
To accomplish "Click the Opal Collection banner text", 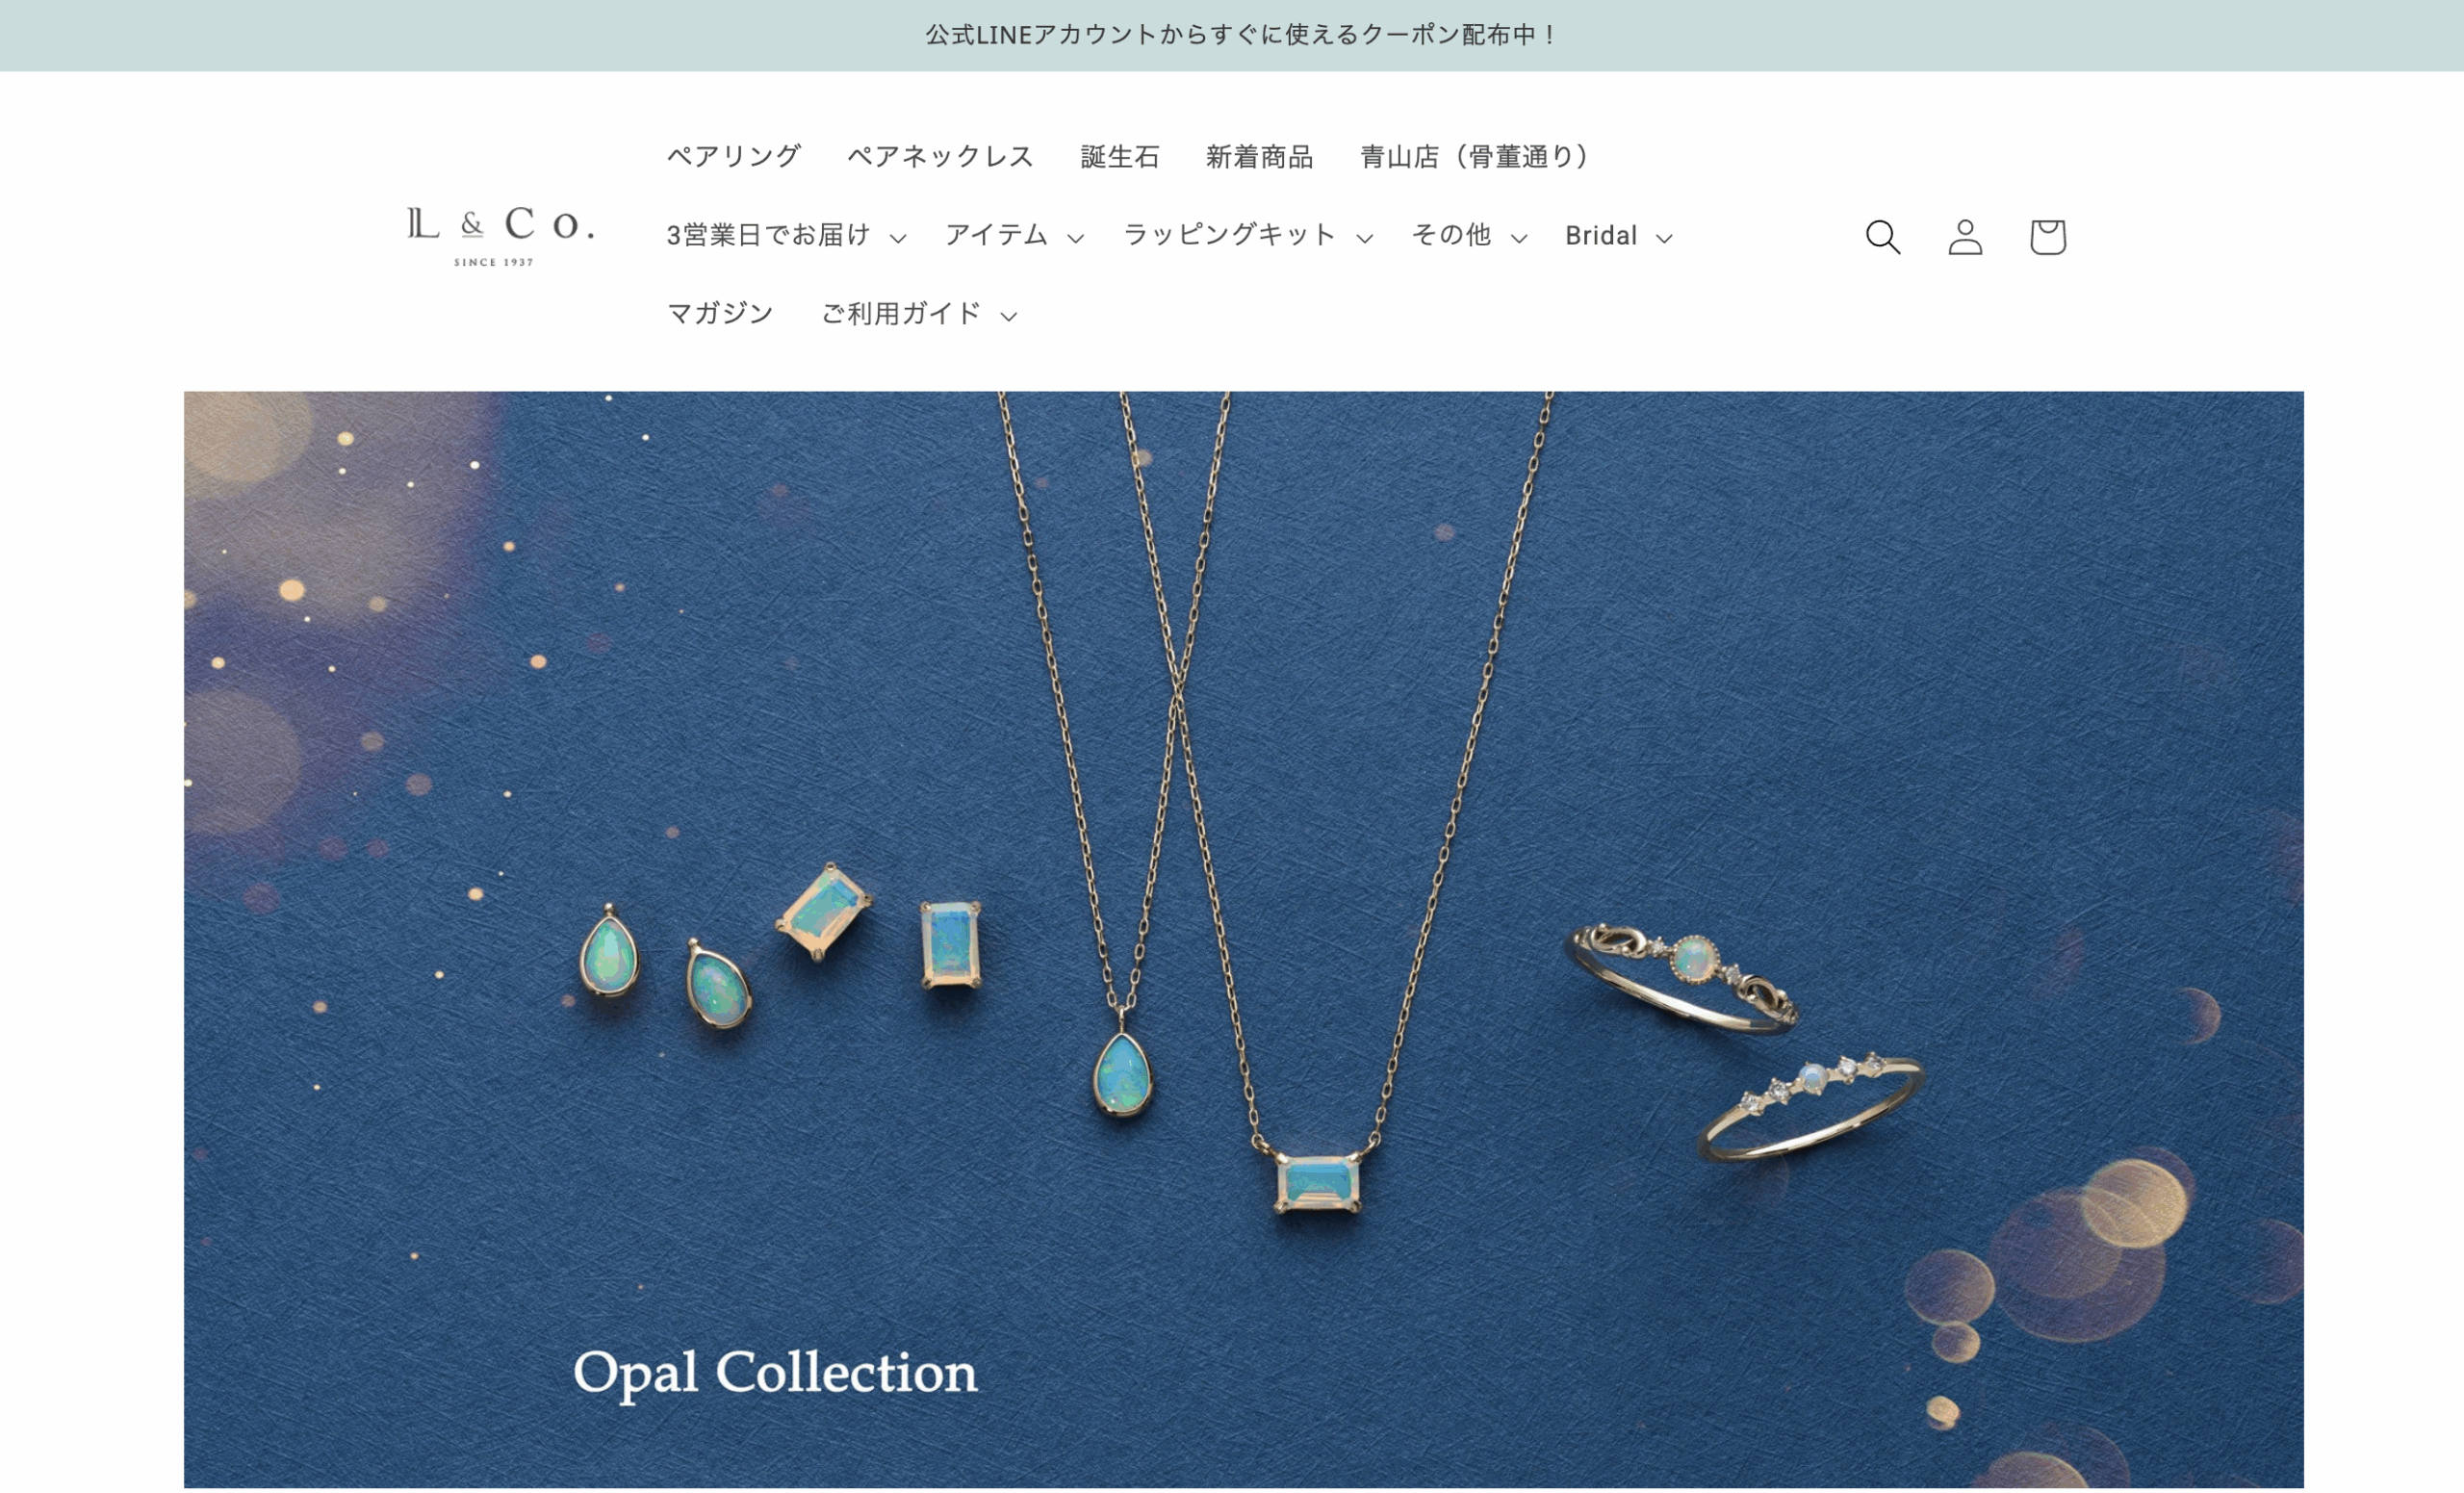I will 775,1373.
